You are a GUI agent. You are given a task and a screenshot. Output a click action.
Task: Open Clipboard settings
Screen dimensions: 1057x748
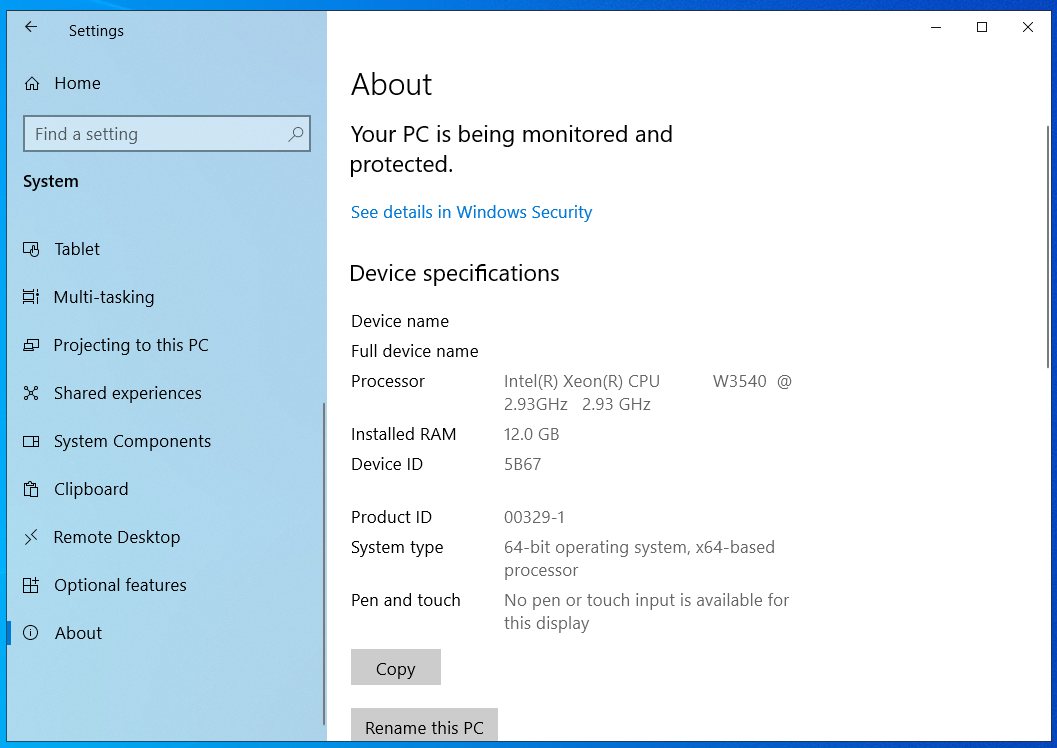tap(166, 489)
